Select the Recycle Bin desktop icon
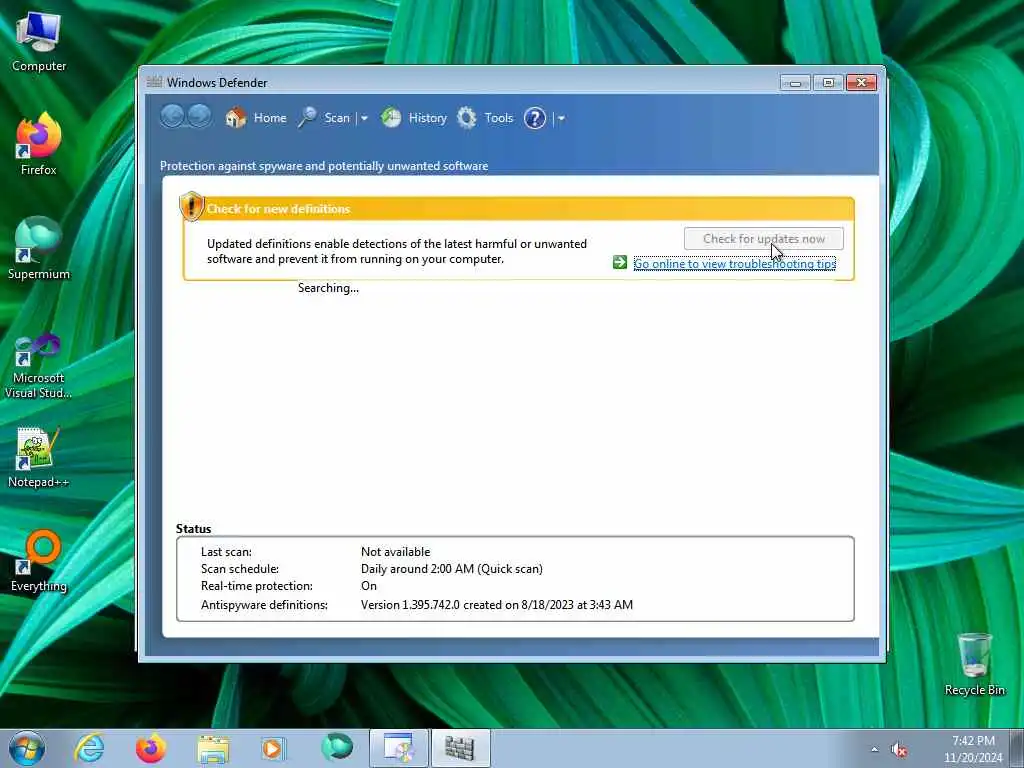Viewport: 1024px width, 768px height. click(x=974, y=664)
